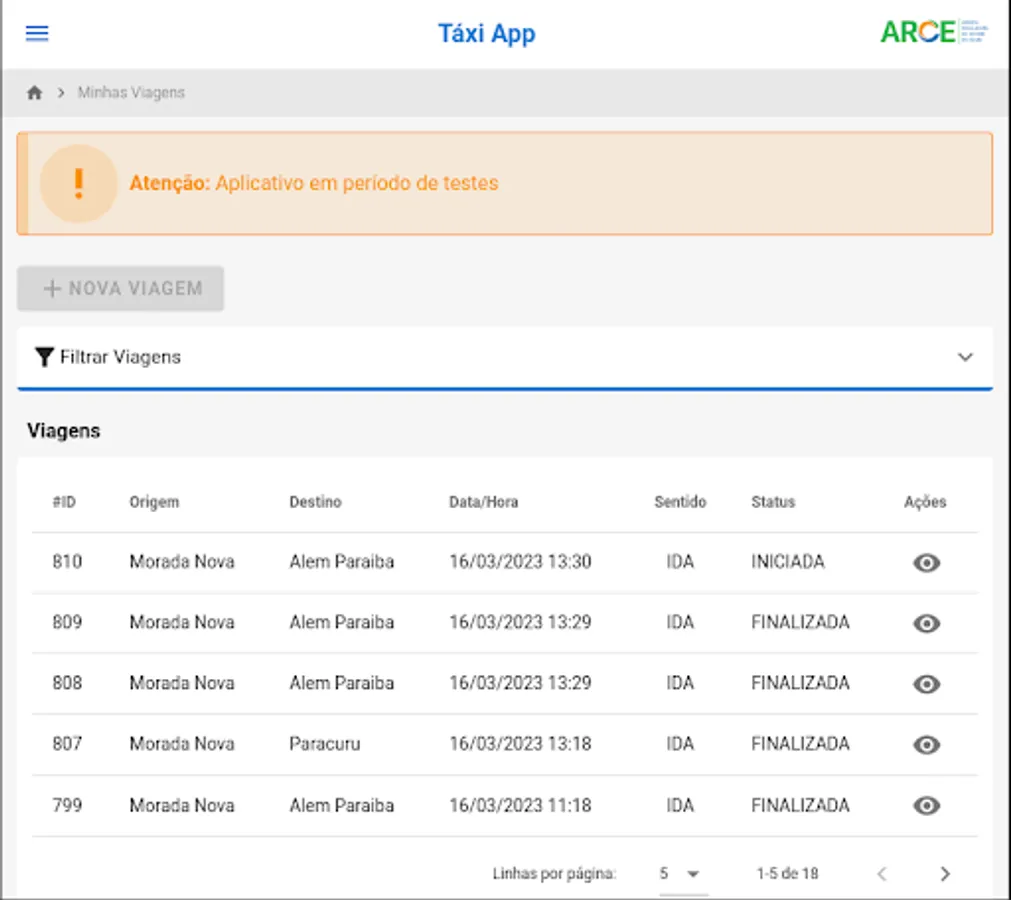Select the ID cell 810
Viewport: 1011px width, 900px height.
pyautogui.click(x=67, y=562)
